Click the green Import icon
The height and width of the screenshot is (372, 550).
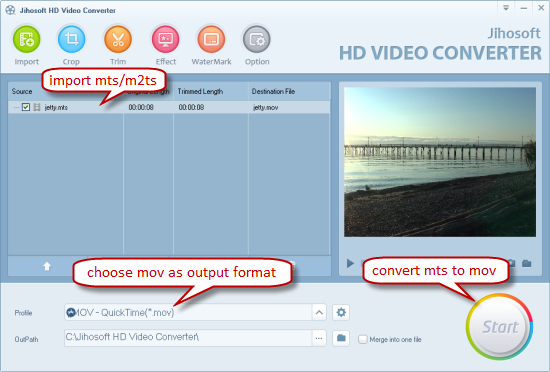(x=27, y=39)
